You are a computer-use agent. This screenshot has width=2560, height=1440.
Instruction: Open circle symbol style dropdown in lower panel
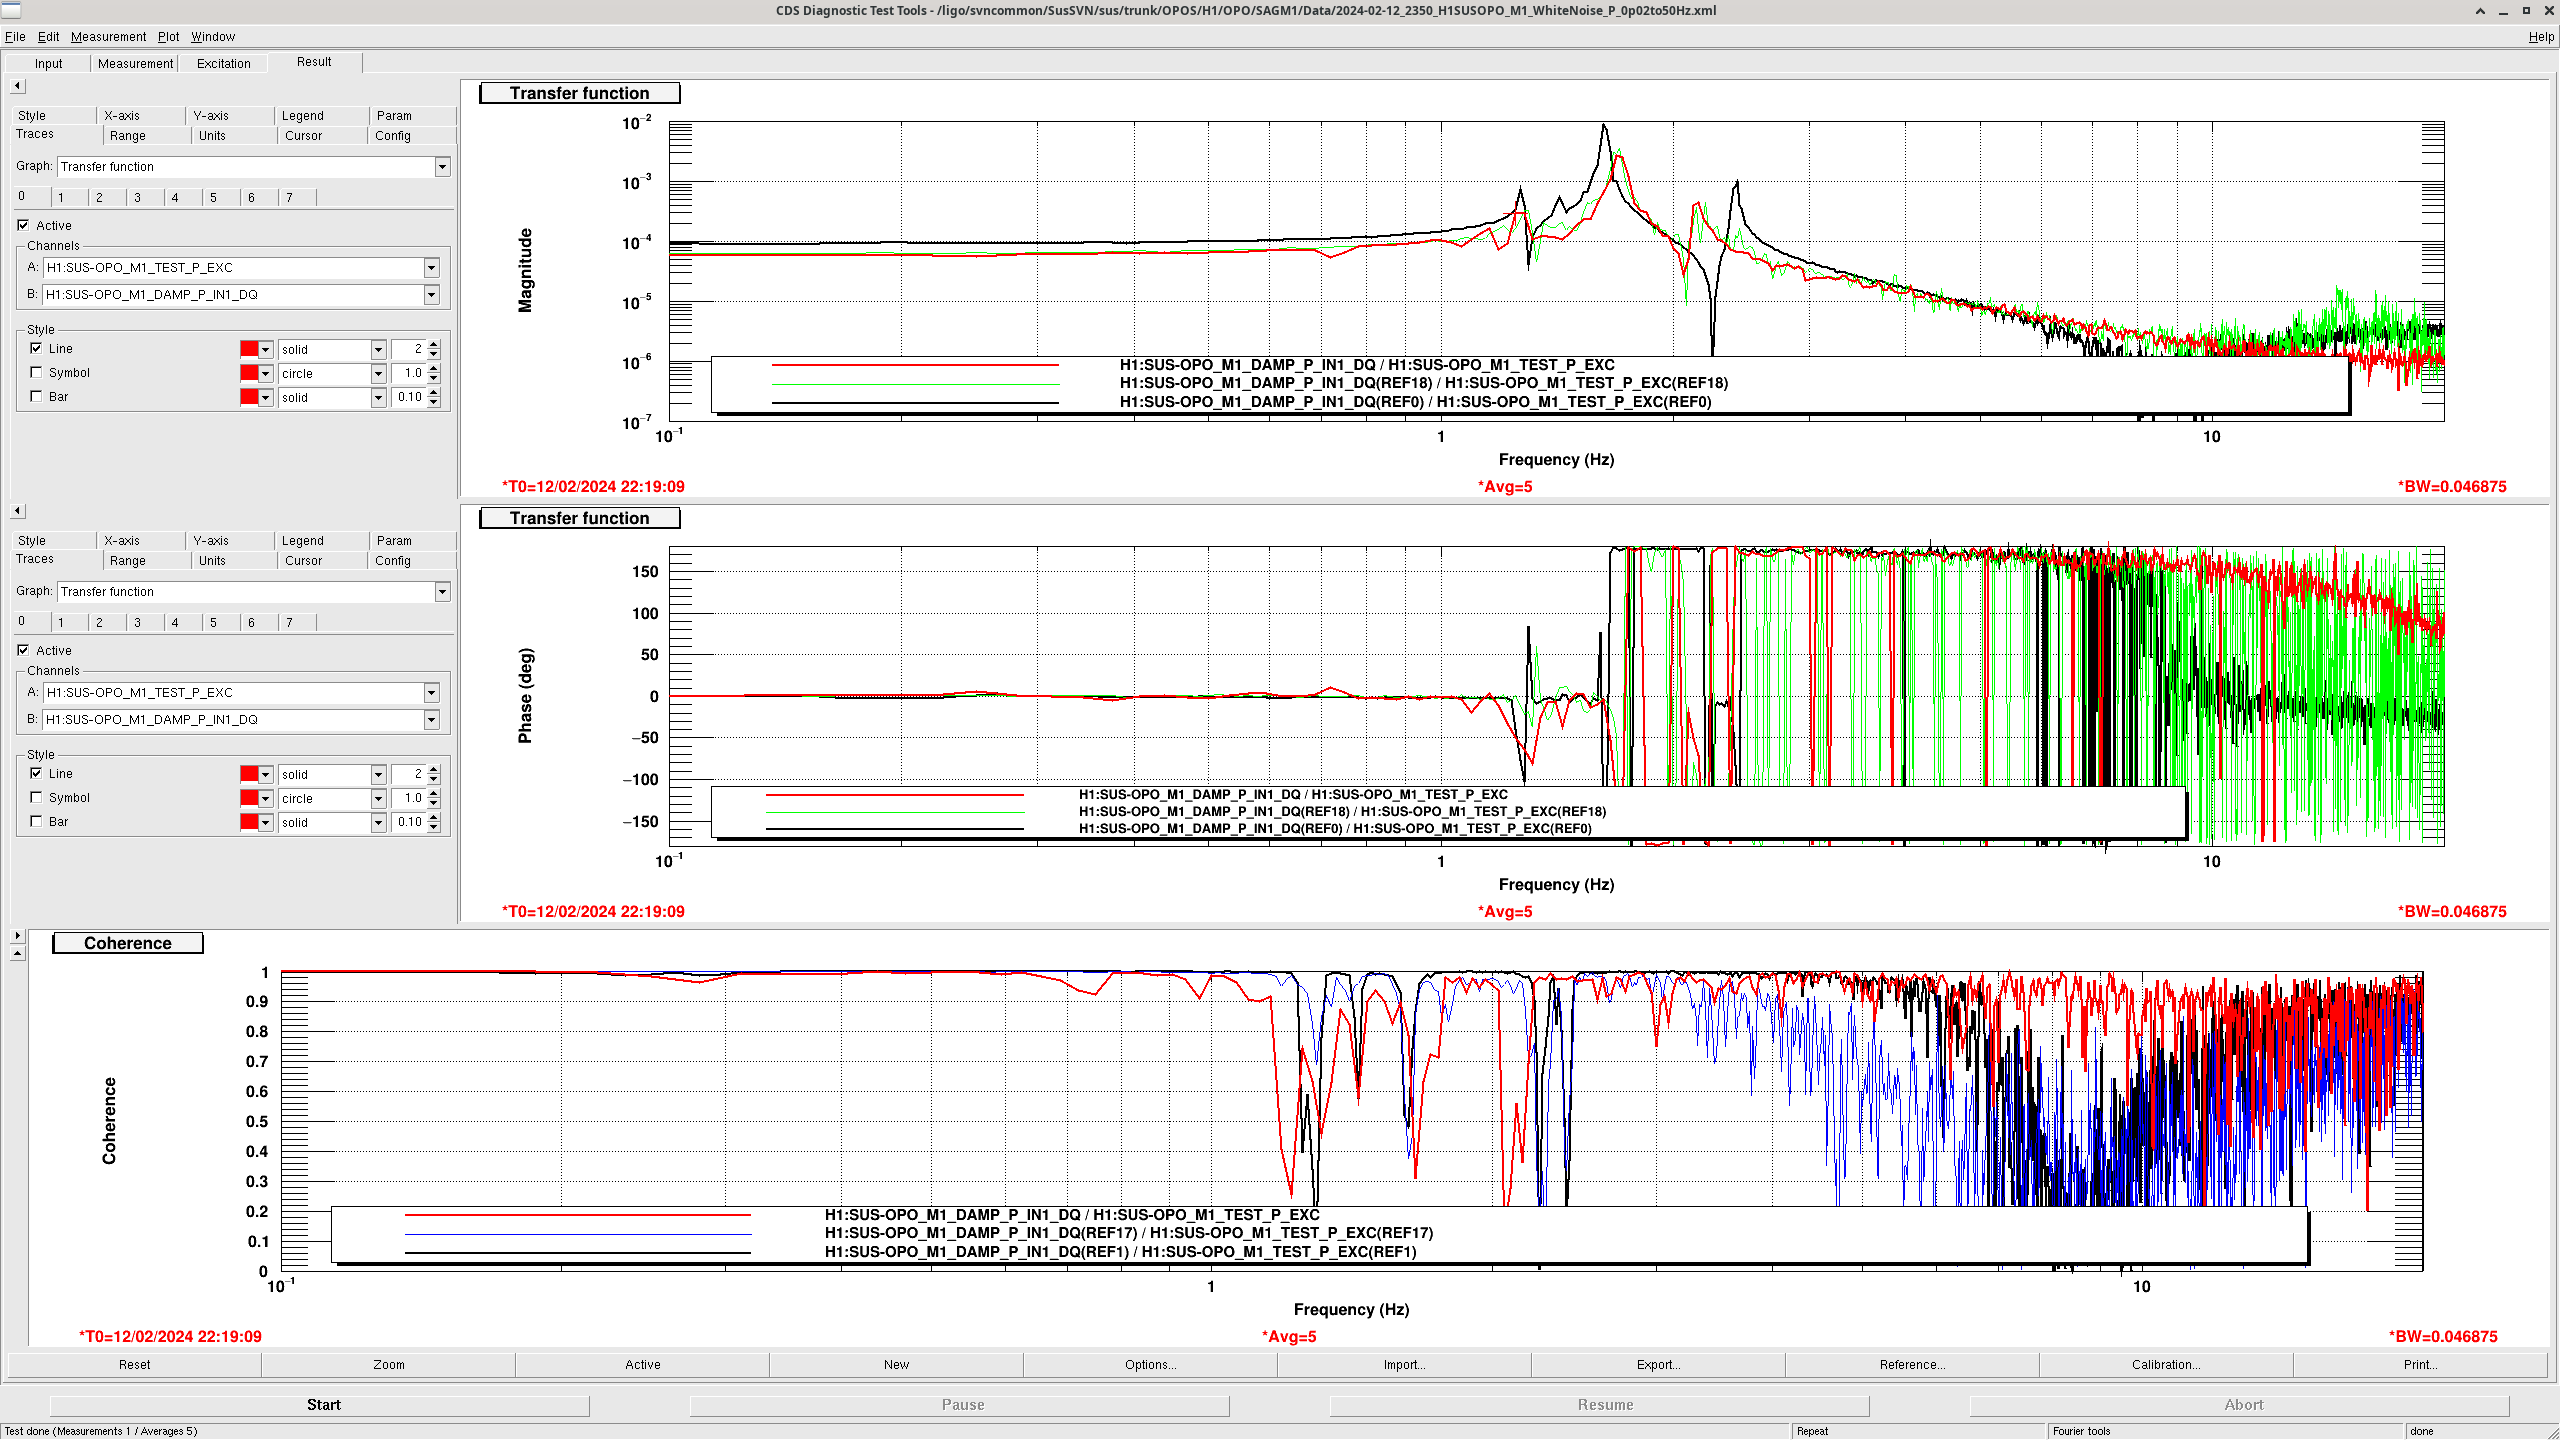378,799
